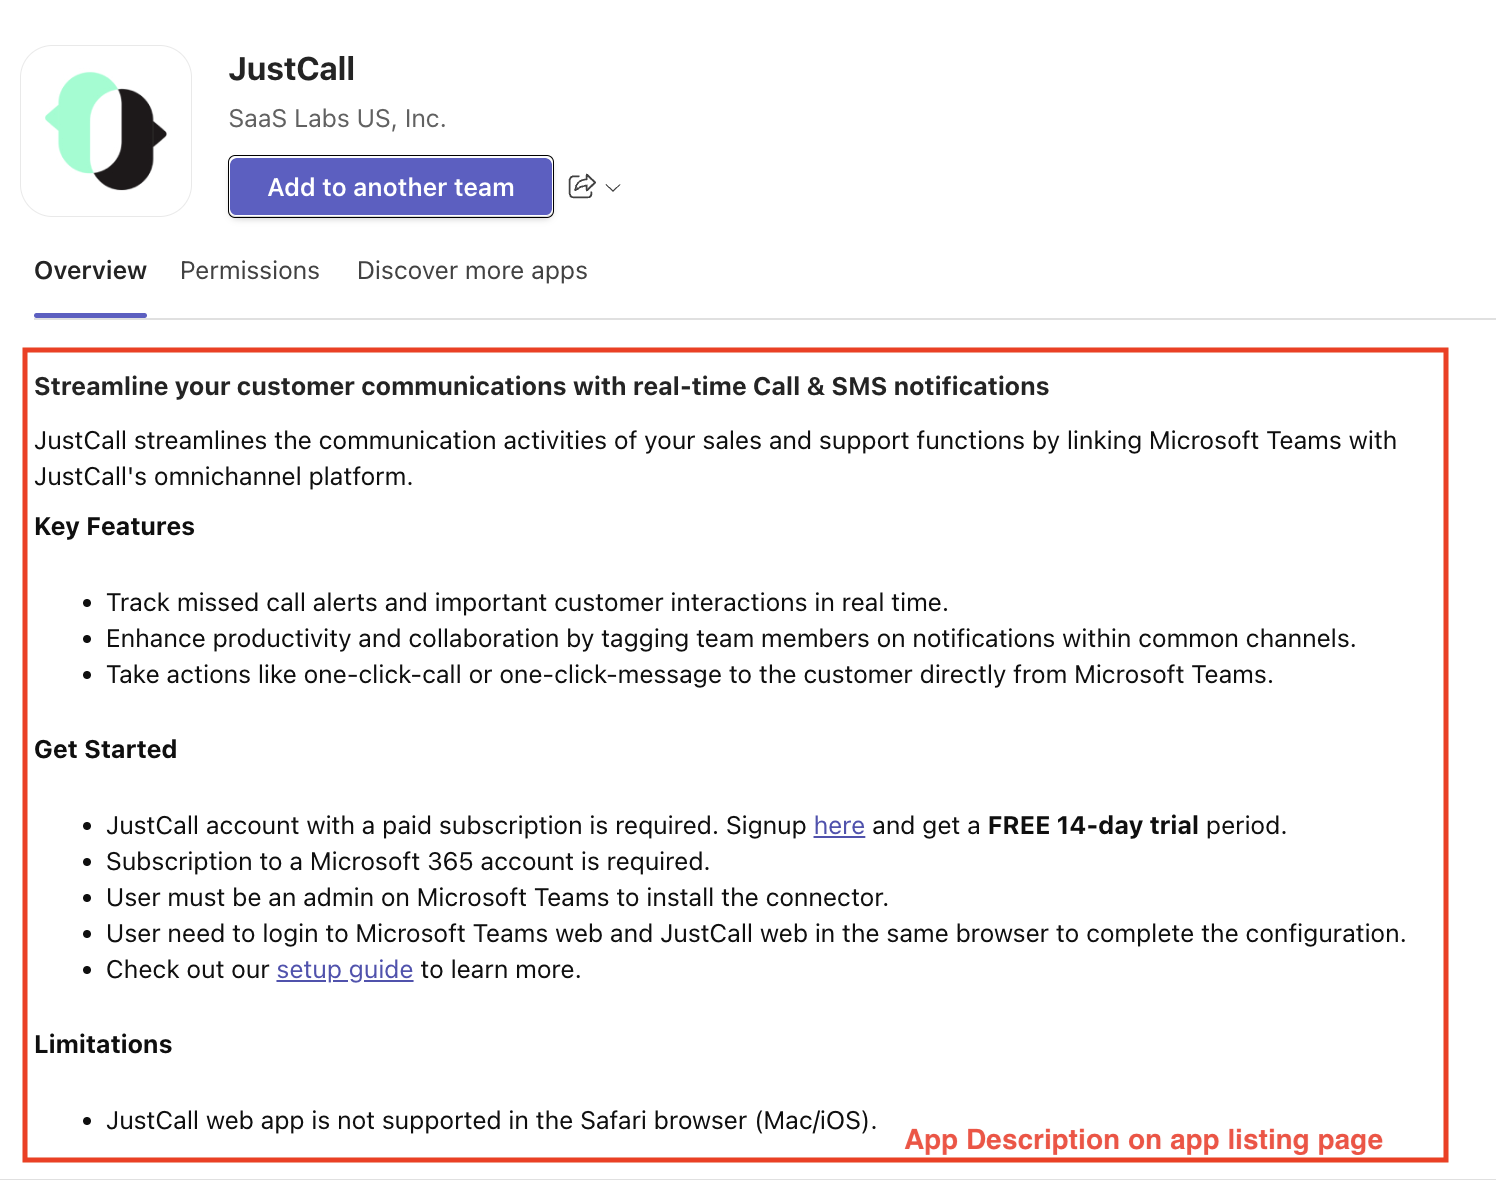Click Add to another team button
The width and height of the screenshot is (1496, 1180).
pos(391,187)
